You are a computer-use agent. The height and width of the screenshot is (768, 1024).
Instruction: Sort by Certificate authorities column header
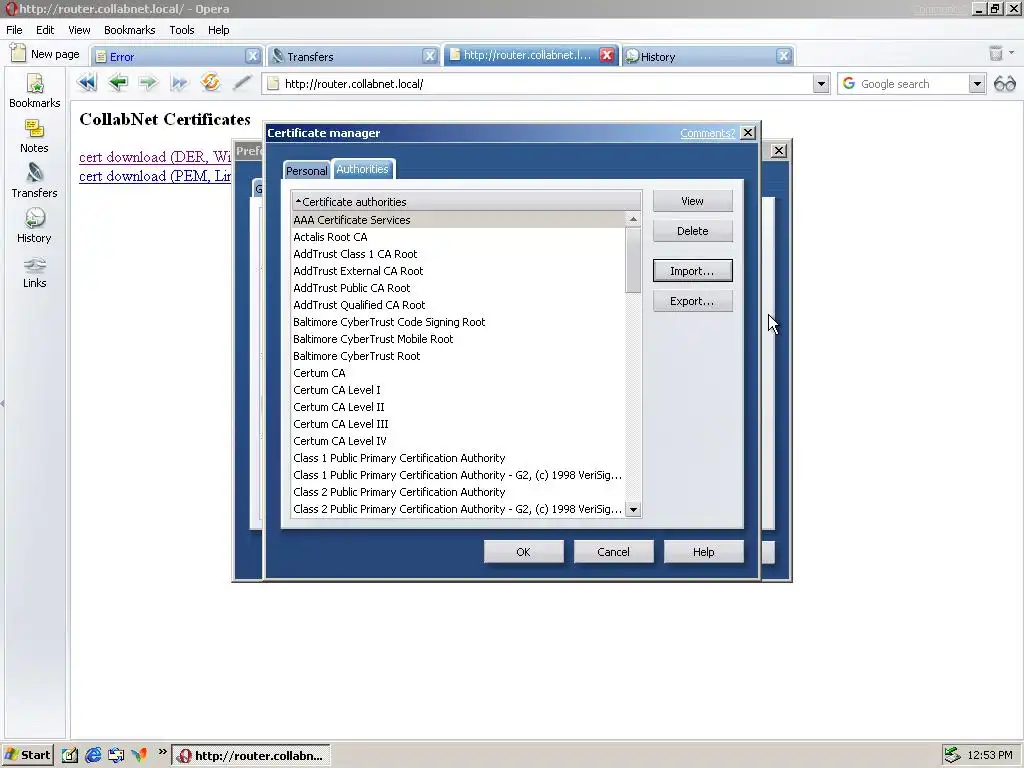[x=466, y=201]
